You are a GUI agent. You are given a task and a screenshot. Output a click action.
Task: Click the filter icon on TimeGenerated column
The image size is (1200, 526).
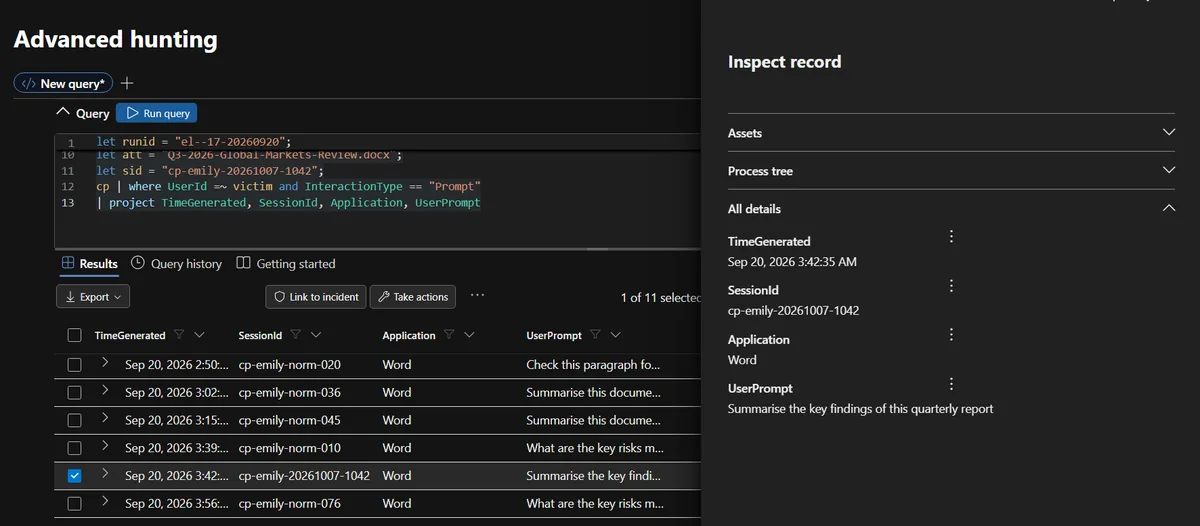tap(179, 335)
